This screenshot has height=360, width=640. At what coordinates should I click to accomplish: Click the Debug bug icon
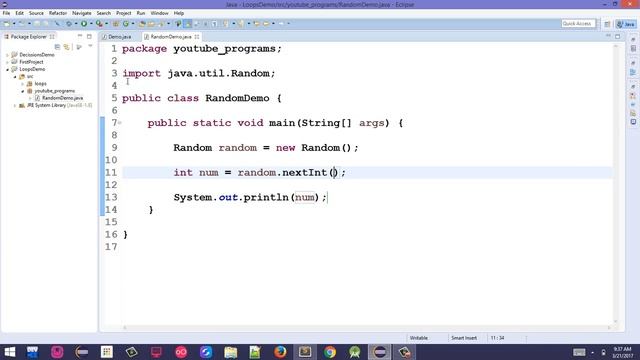69,24
